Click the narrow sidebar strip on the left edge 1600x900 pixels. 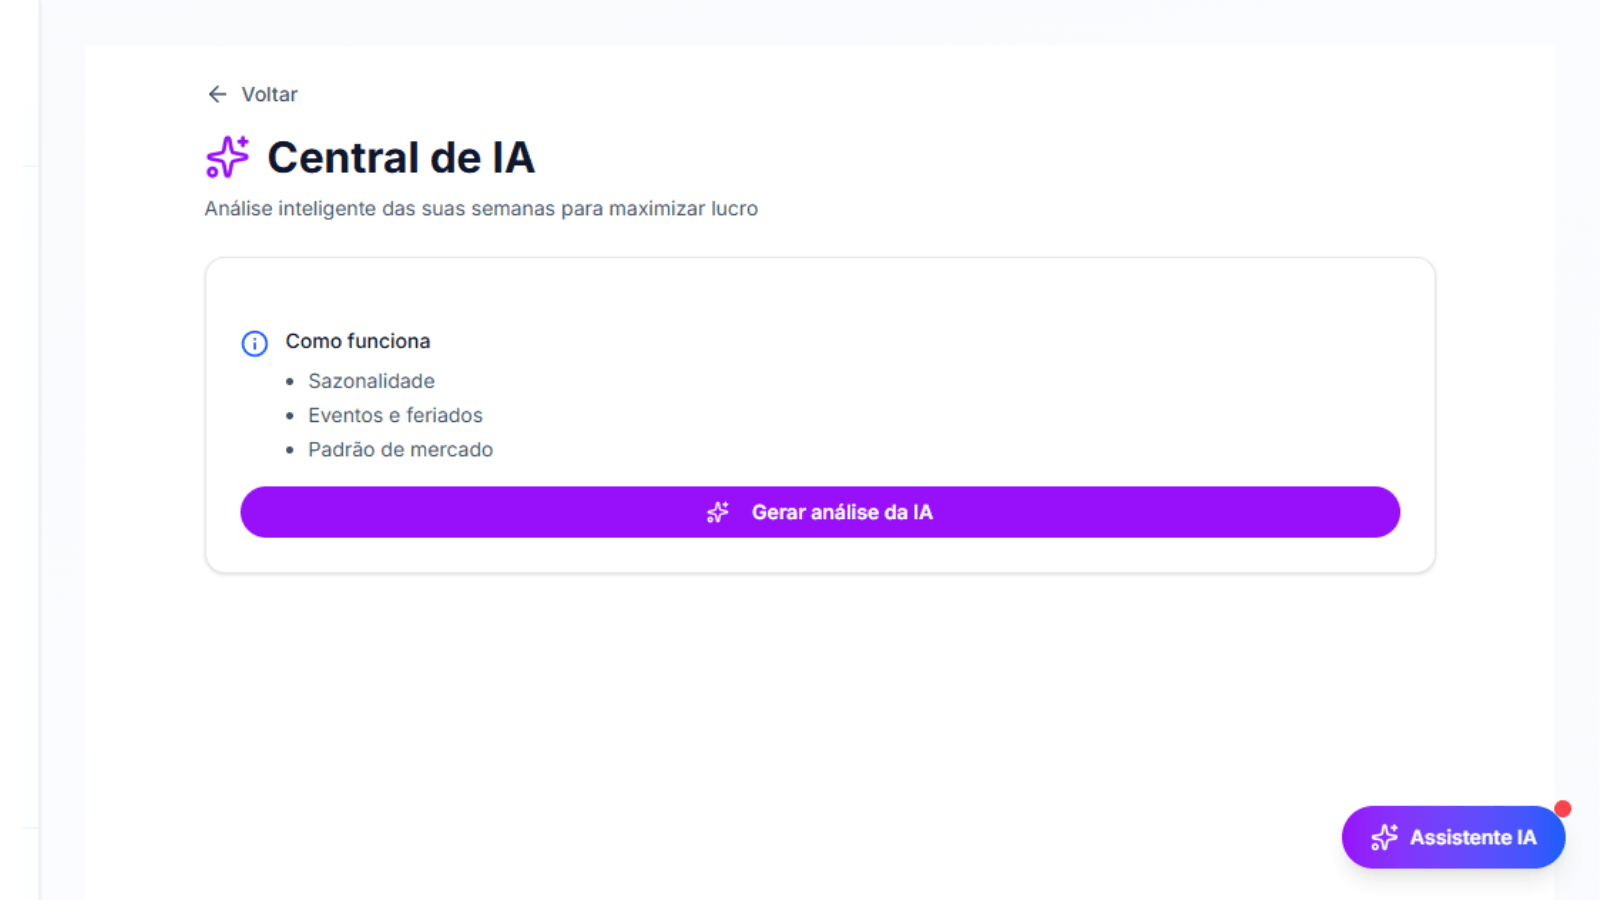tap(18, 450)
